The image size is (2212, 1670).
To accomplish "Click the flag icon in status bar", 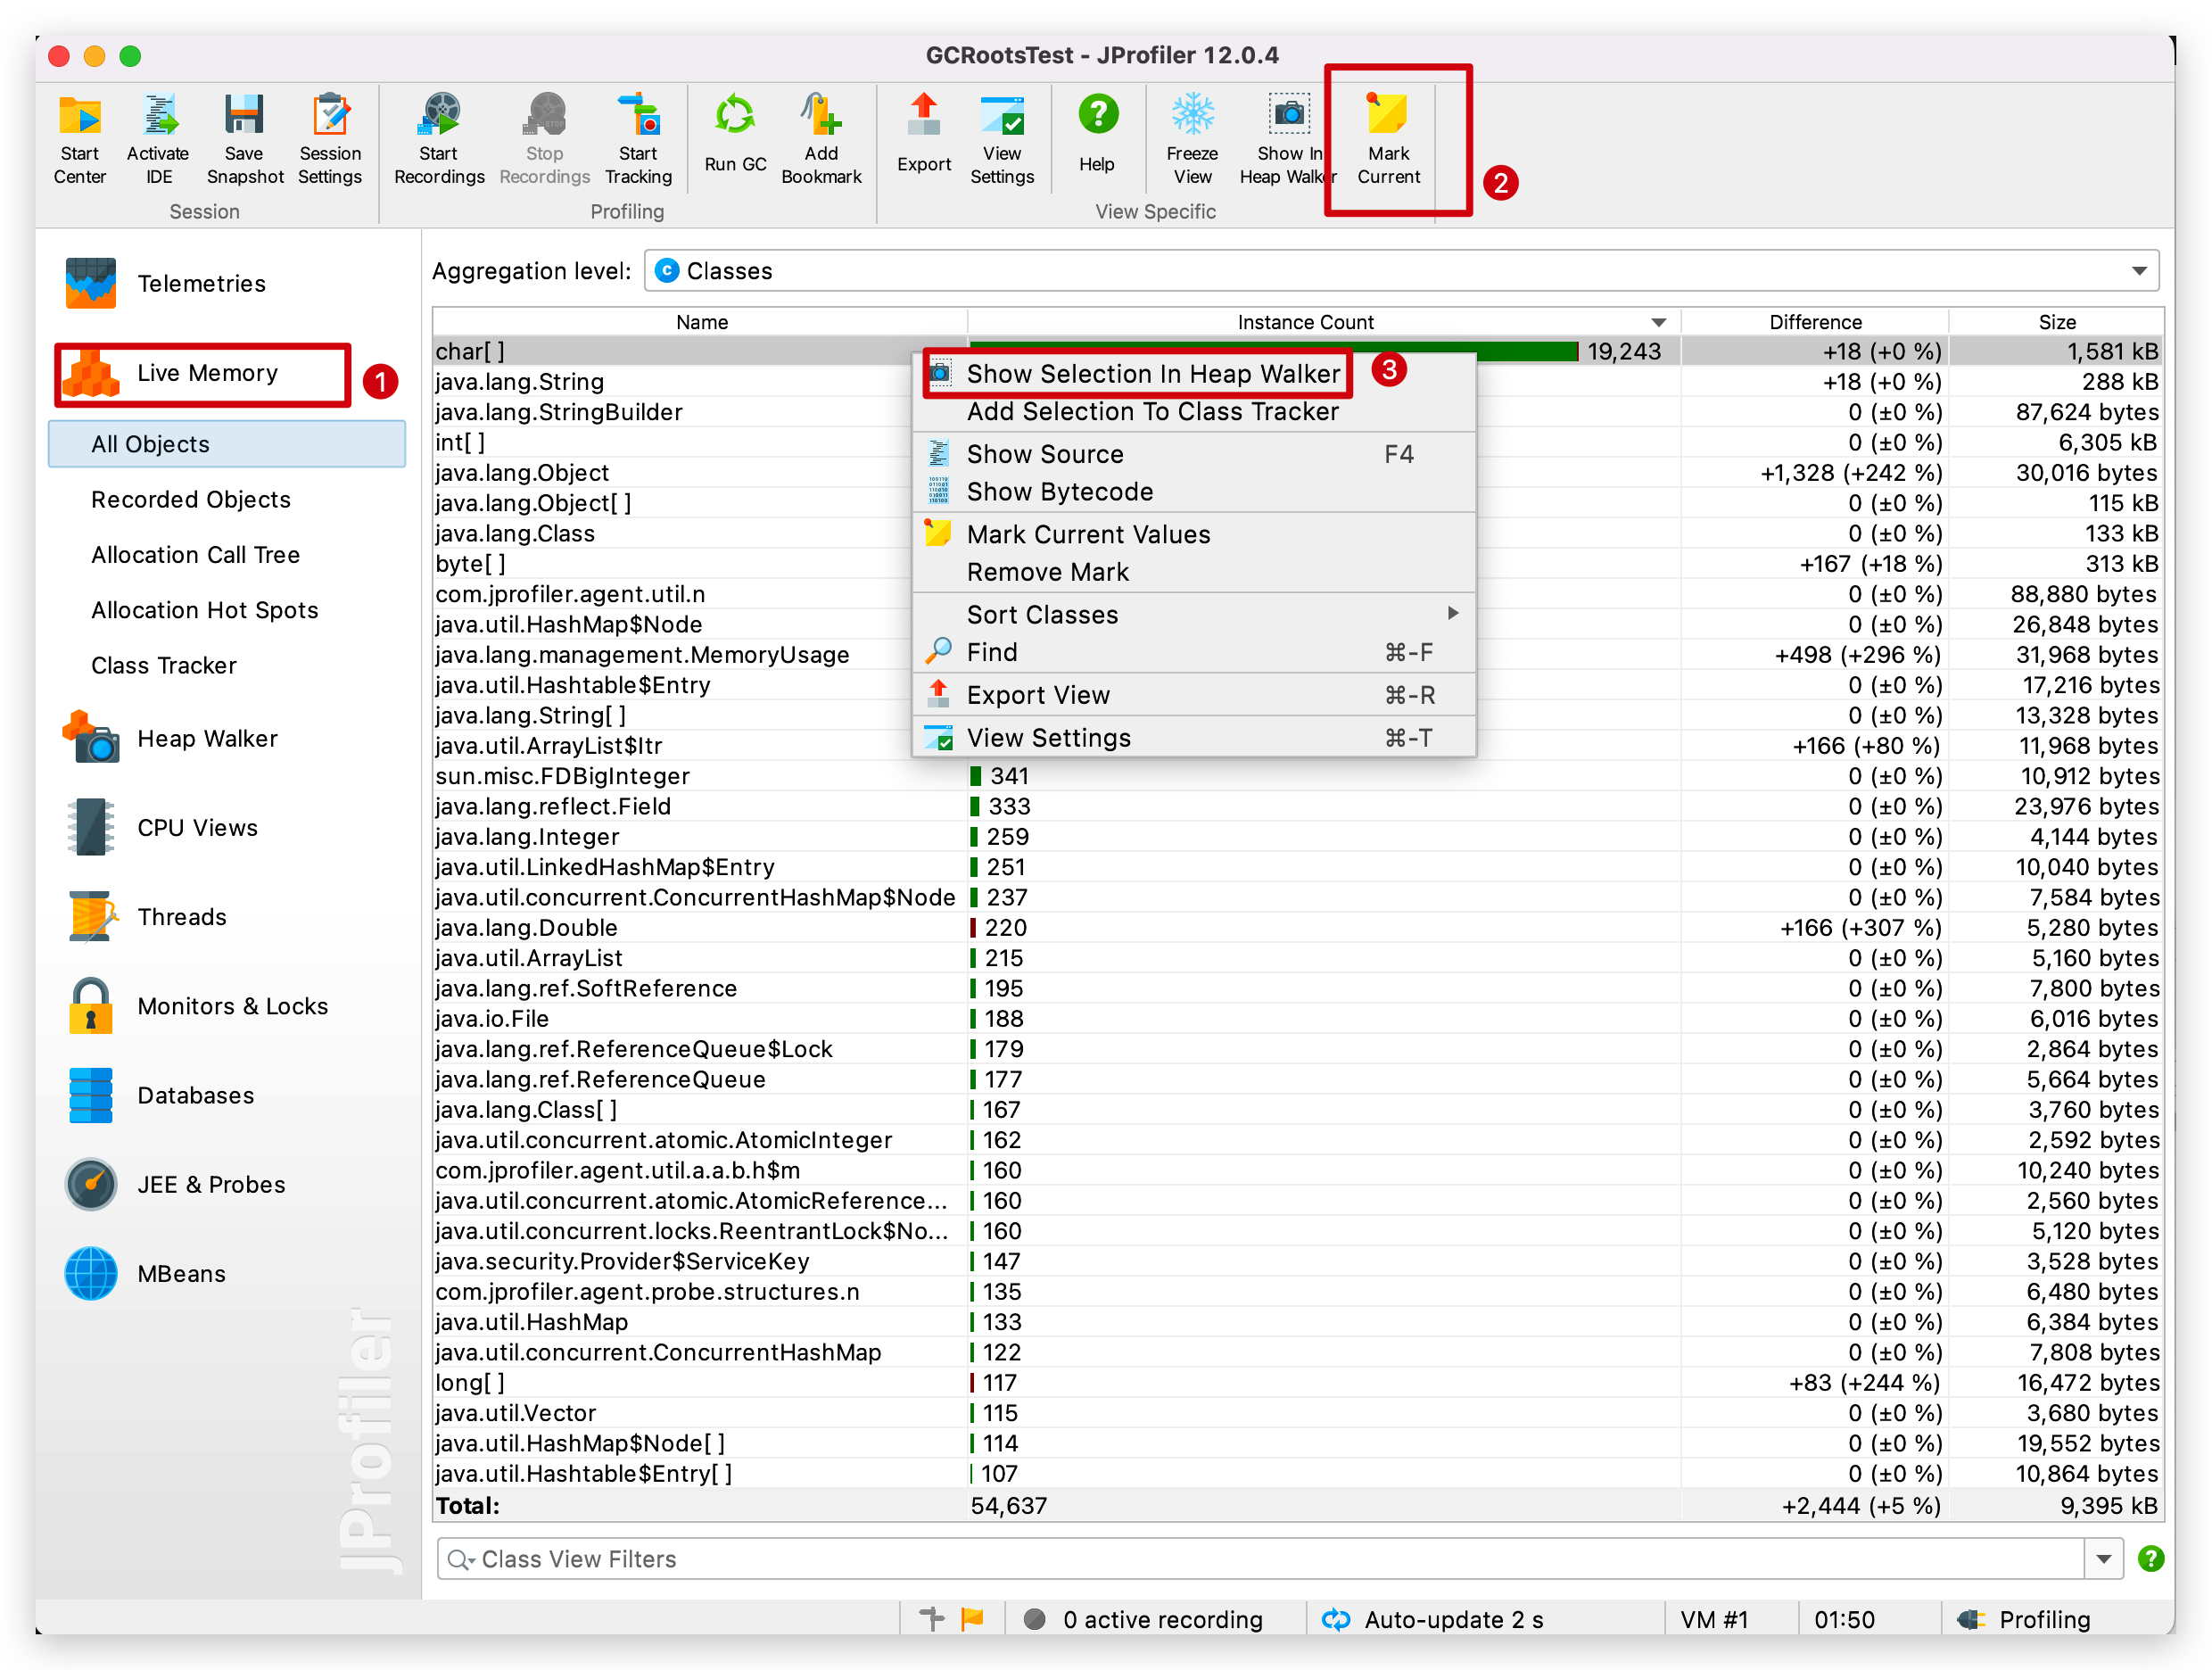I will click(x=972, y=1618).
